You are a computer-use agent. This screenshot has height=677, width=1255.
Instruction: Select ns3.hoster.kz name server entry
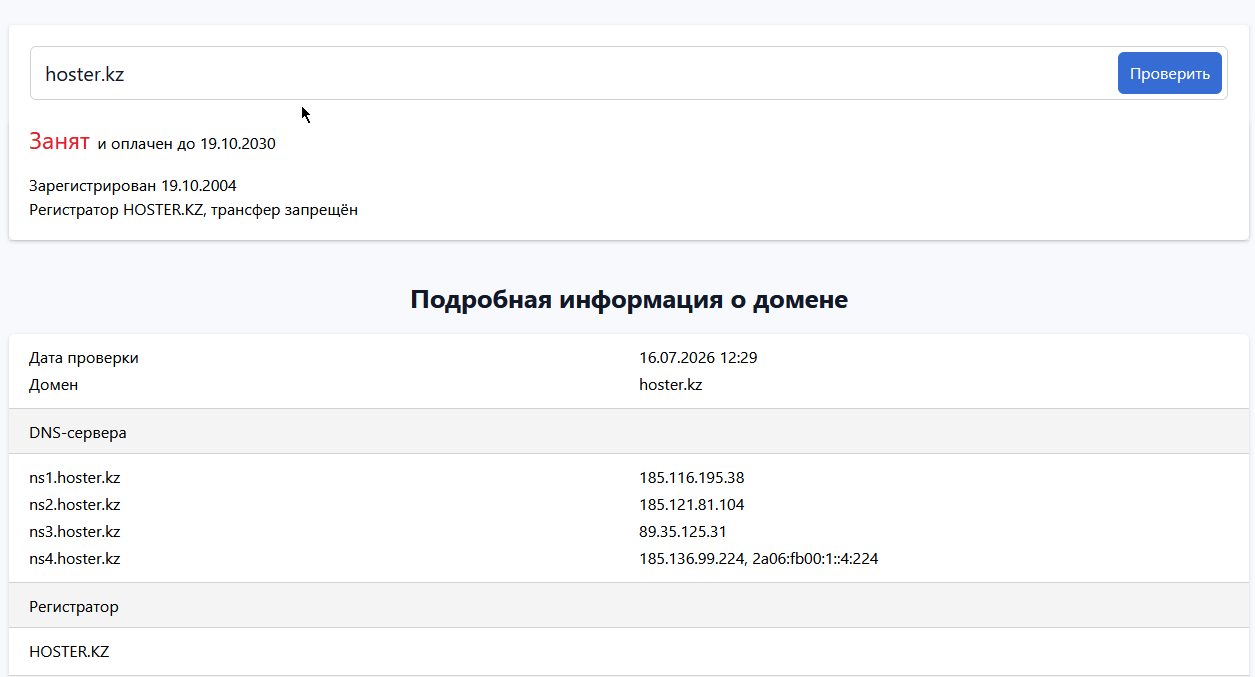[75, 532]
